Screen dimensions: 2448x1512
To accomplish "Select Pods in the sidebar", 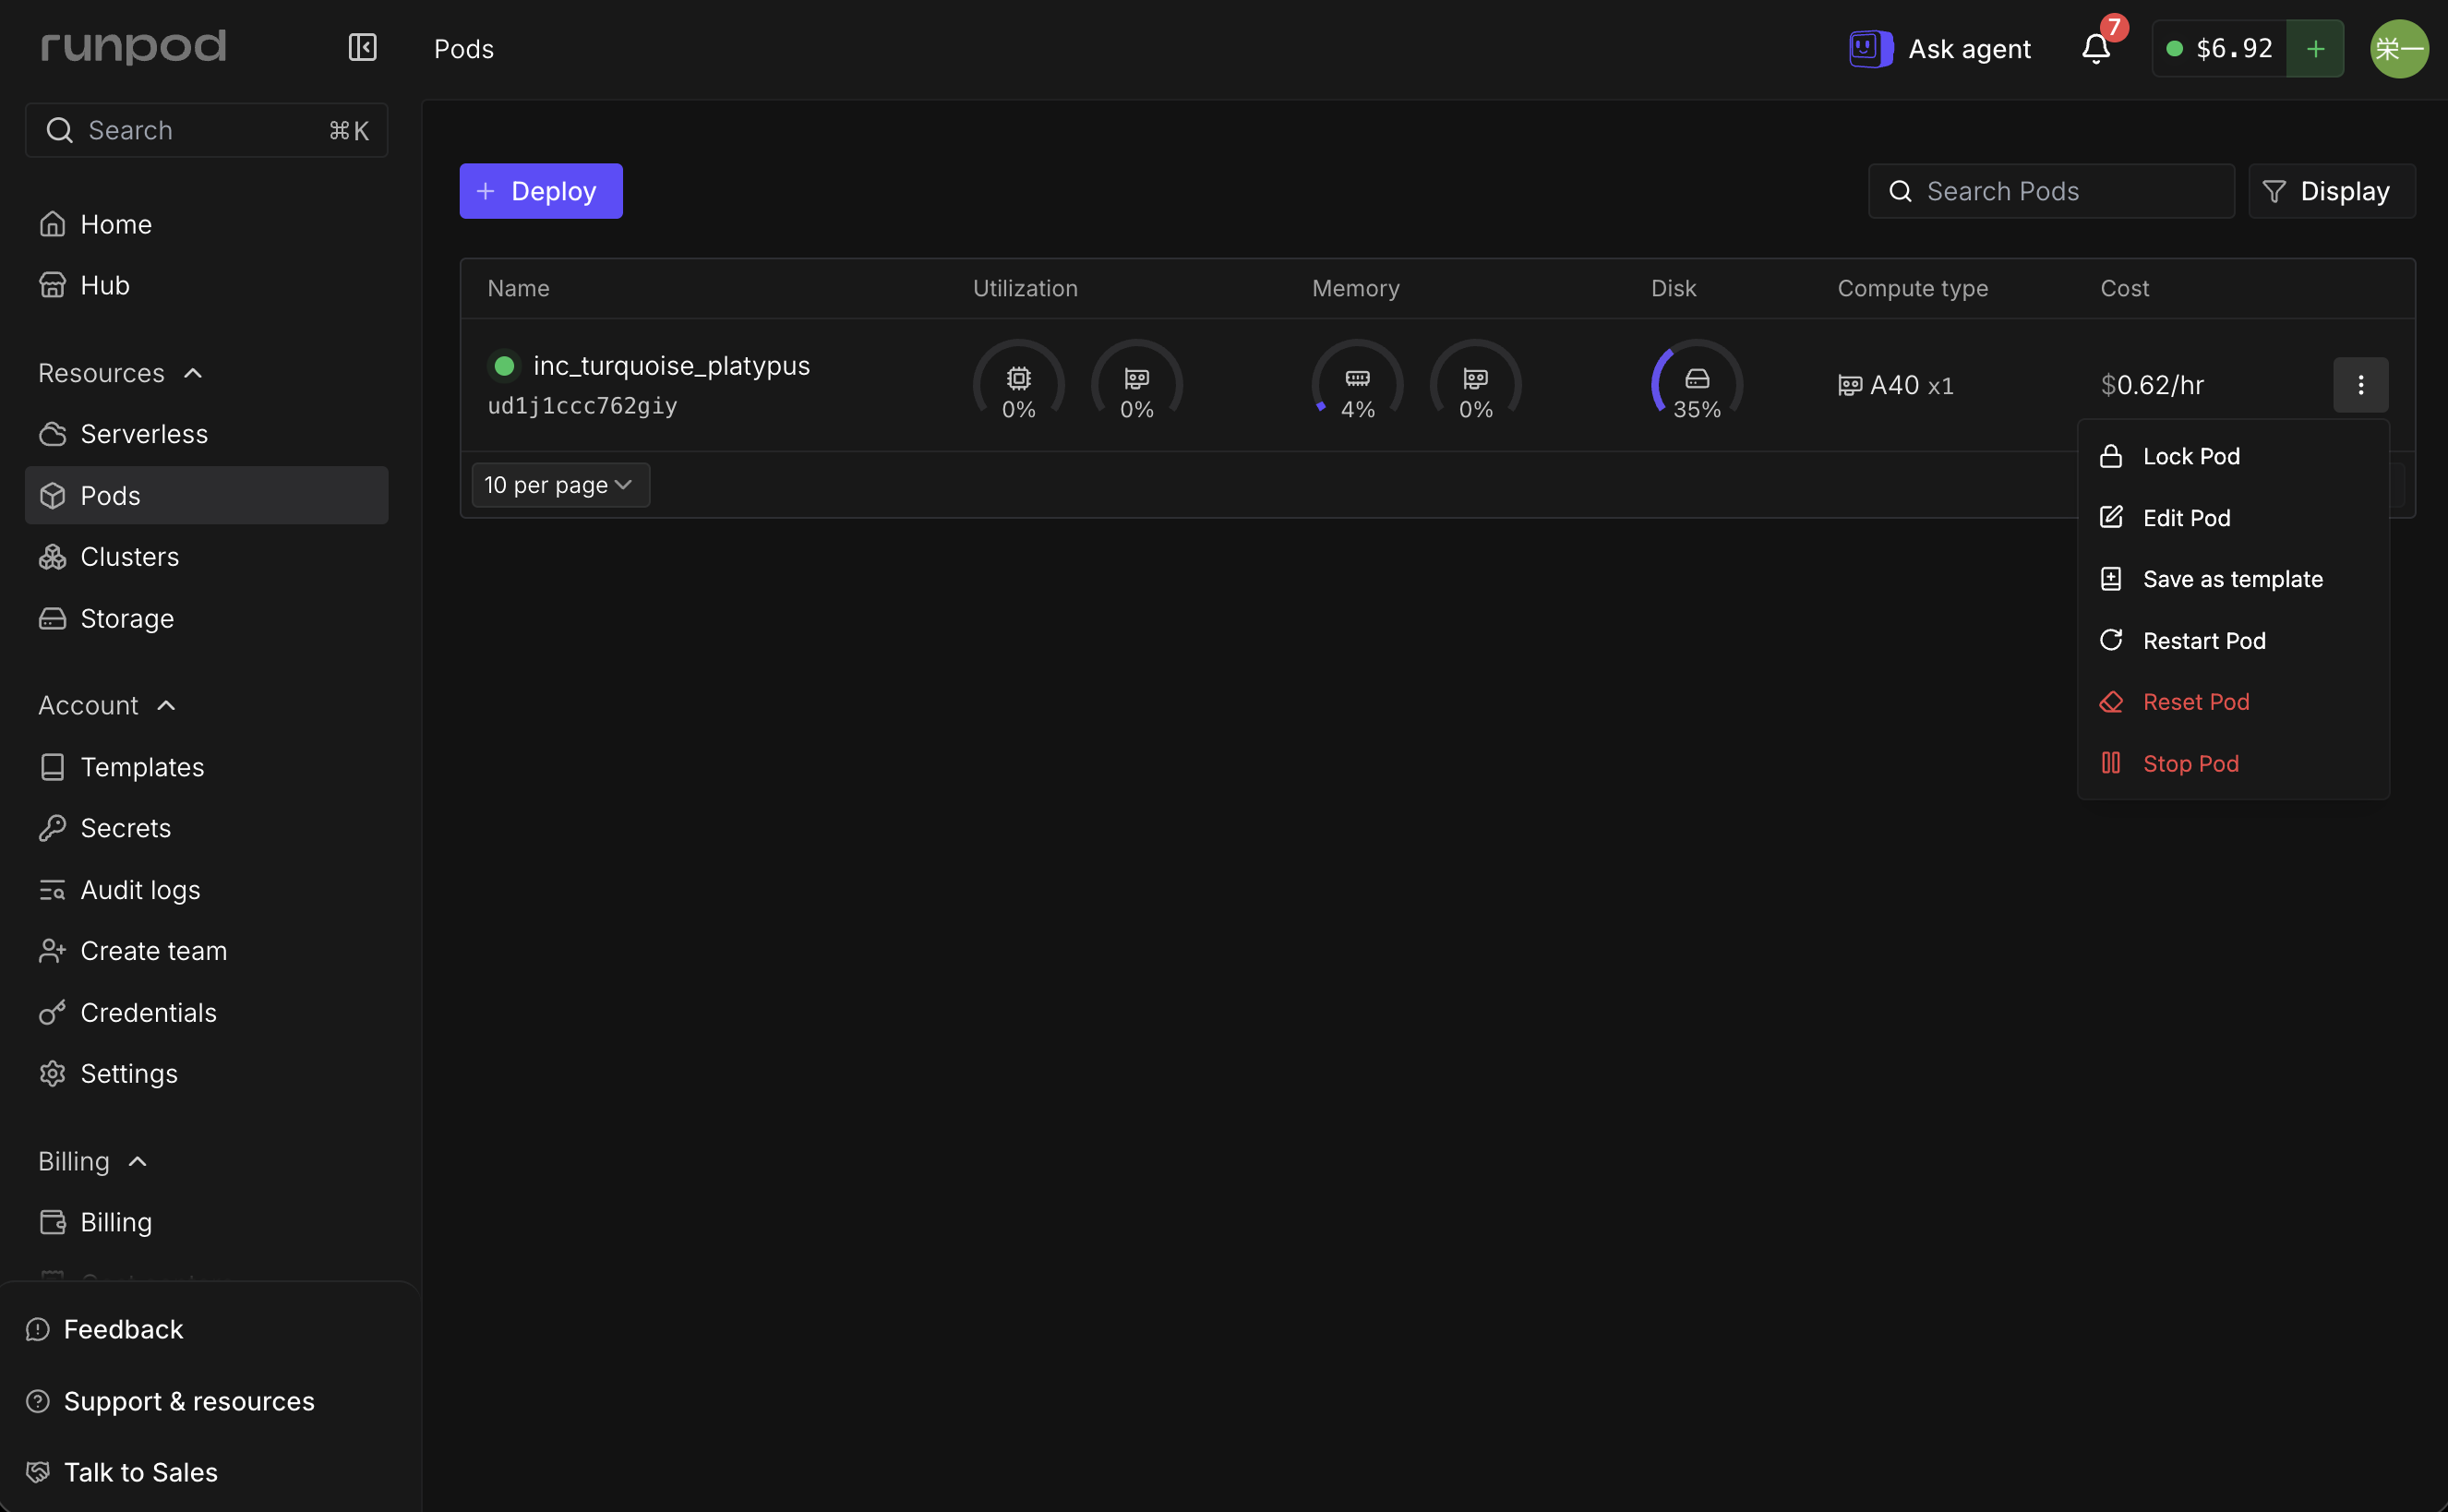I will 206,495.
